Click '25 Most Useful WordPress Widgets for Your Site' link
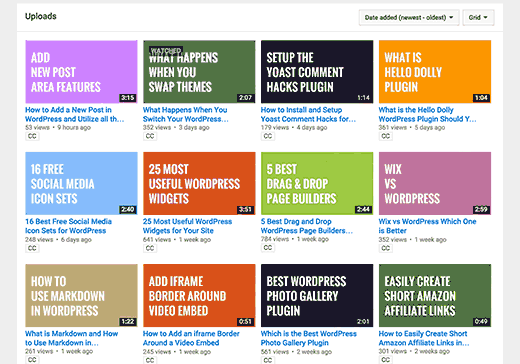This screenshot has width=520, height=364. coord(187,226)
